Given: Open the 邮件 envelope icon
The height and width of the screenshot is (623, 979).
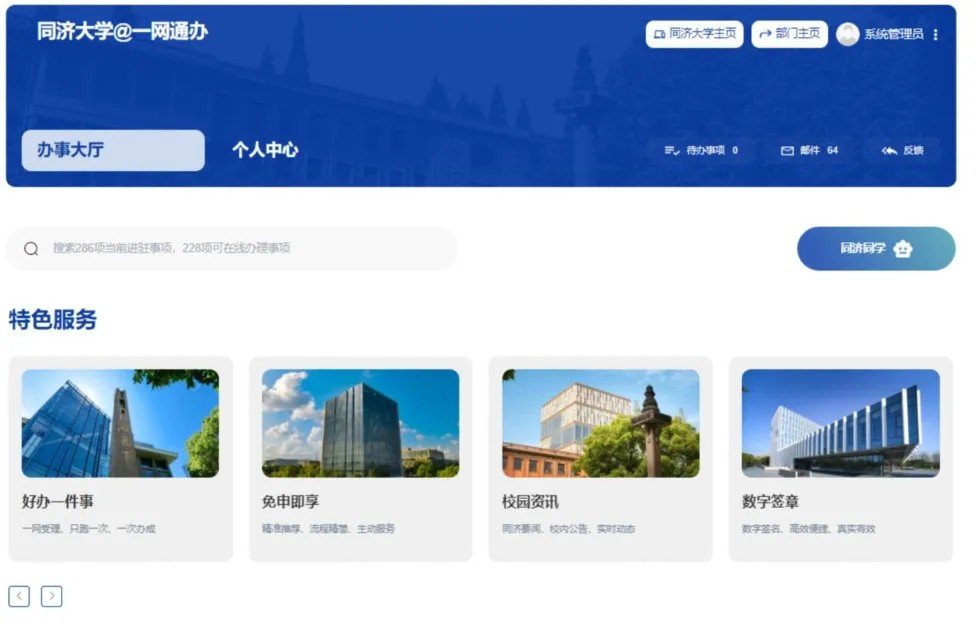Looking at the screenshot, I should pyautogui.click(x=787, y=151).
